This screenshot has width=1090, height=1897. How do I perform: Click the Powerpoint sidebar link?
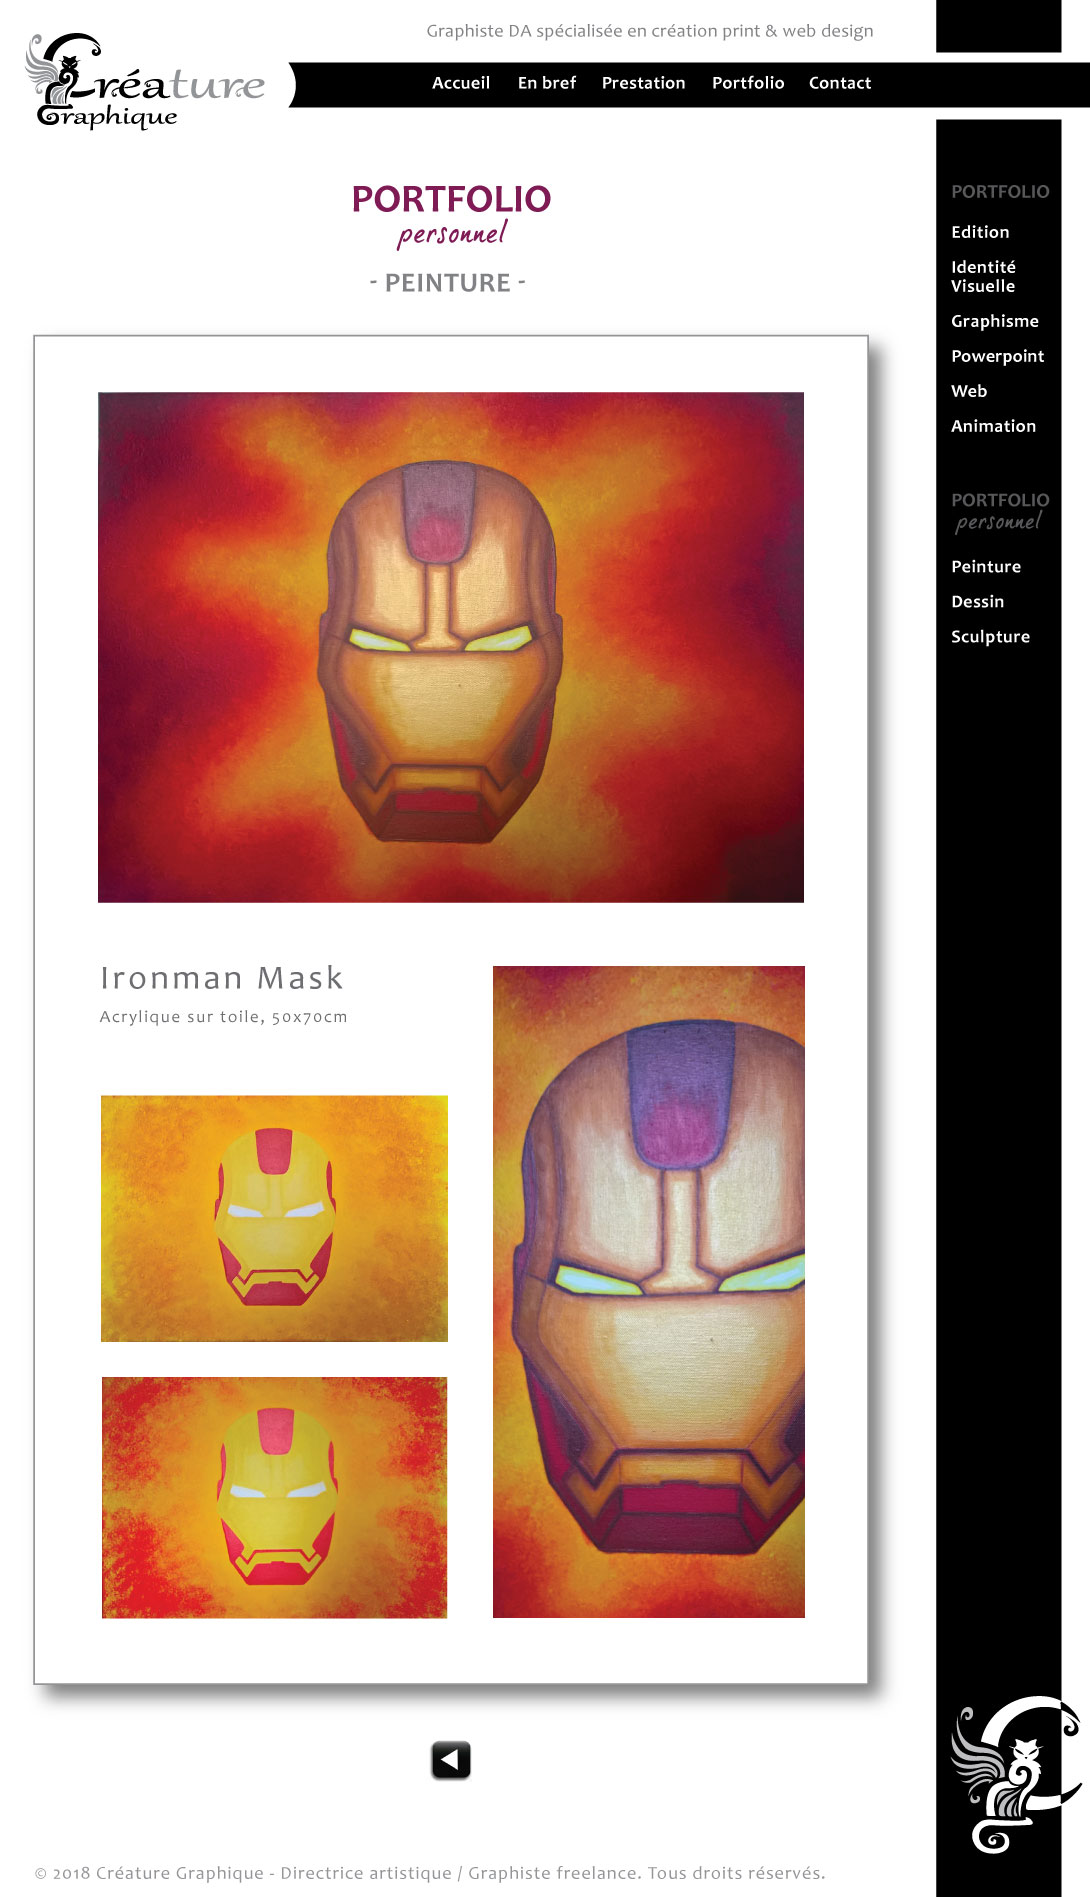coord(998,356)
